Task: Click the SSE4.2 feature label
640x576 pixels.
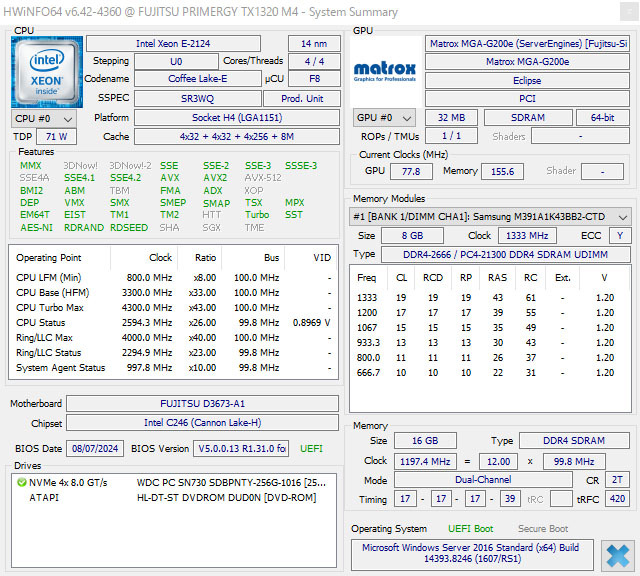Action: coord(125,178)
